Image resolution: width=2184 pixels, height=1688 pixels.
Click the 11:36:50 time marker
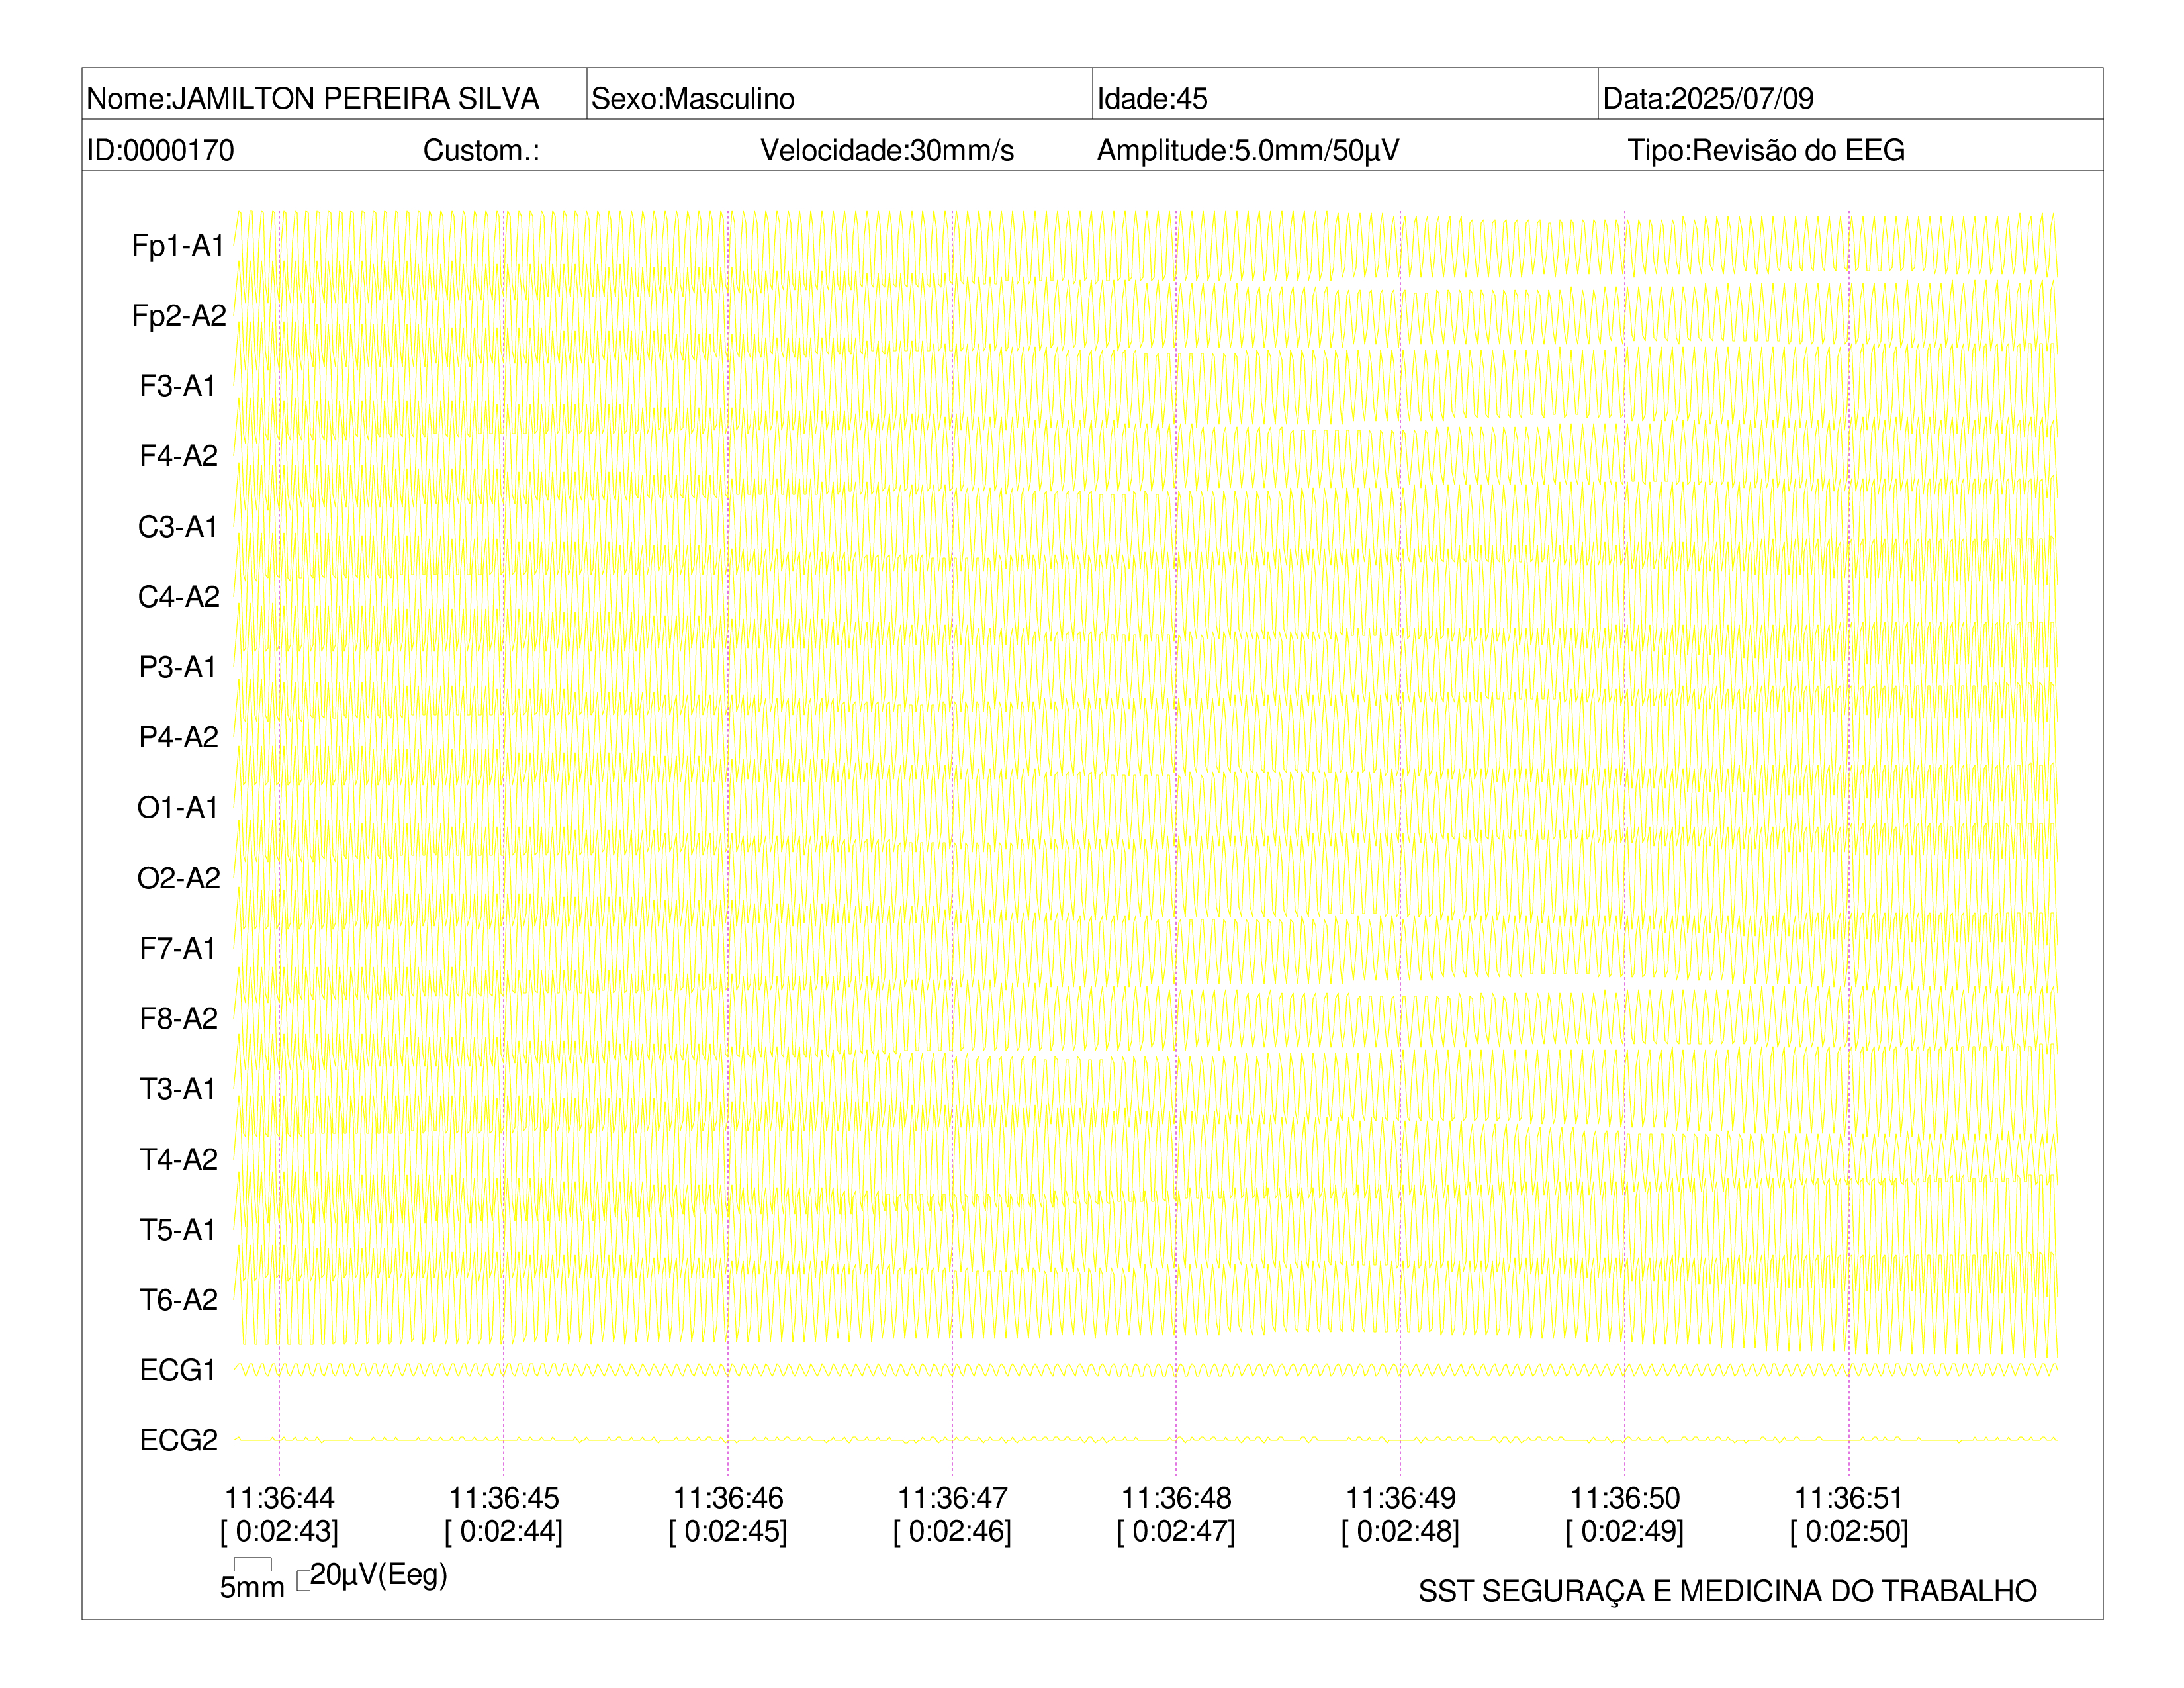(x=1625, y=1498)
